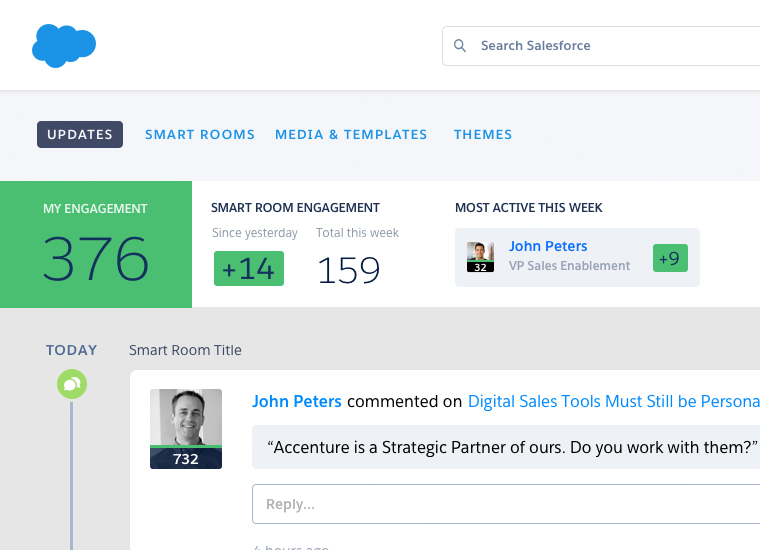Switch to the Smart Rooms tab
The width and height of the screenshot is (760, 550).
(200, 134)
